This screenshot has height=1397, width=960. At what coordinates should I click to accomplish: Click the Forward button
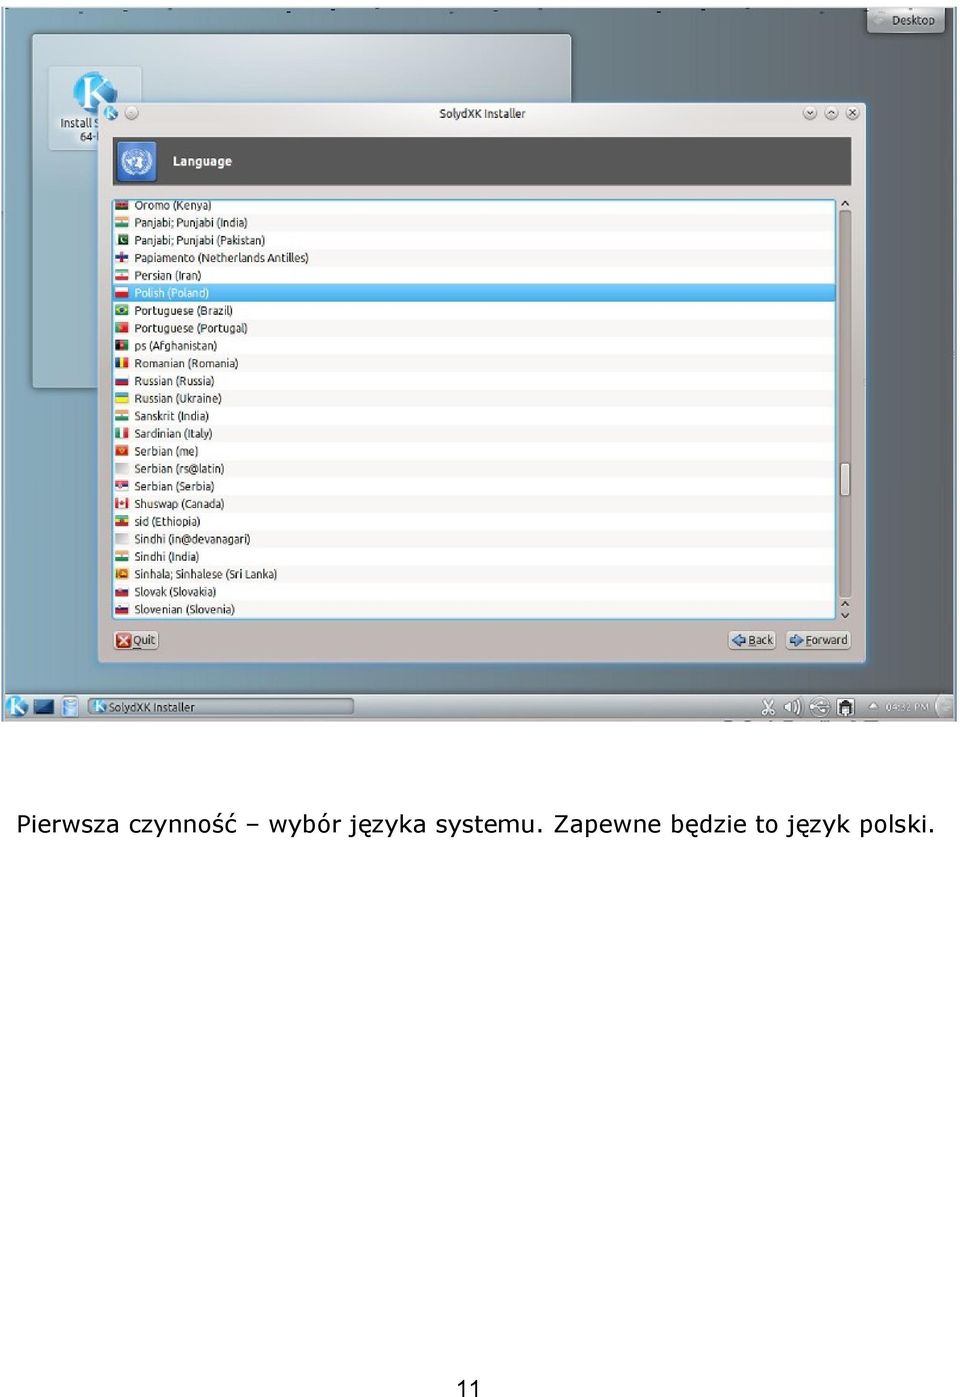818,640
